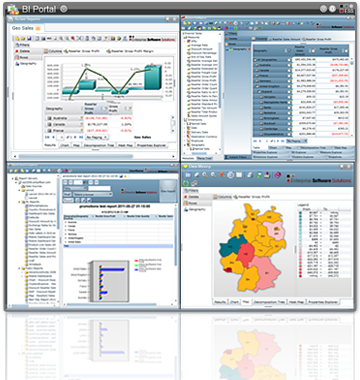Screen dimensions: 360x380
Task: Click Destination Currency node in metadata tree
Action: click(x=202, y=137)
